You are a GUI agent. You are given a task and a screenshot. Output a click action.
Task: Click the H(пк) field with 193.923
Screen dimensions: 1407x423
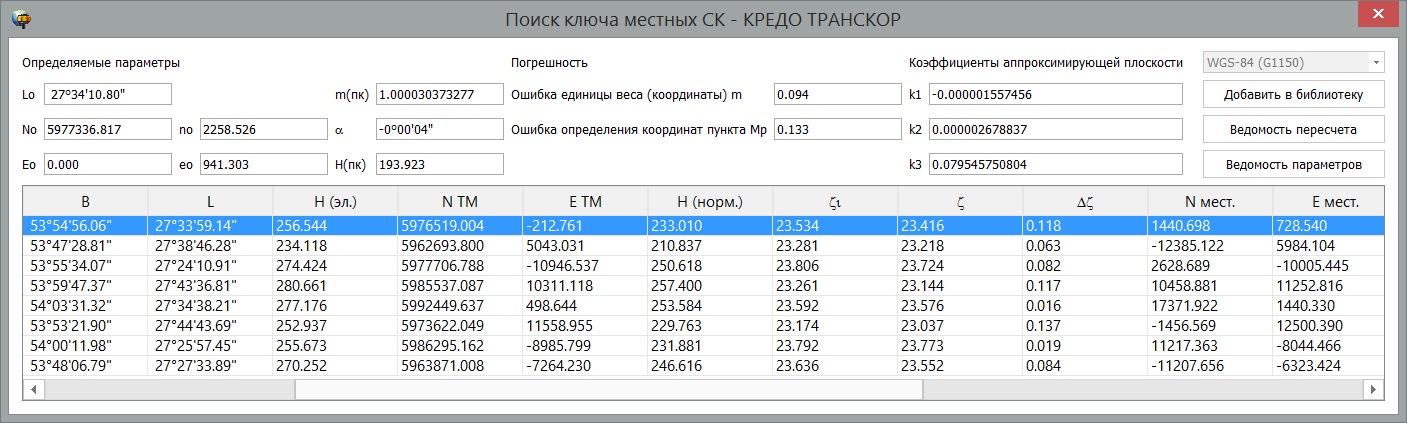440,163
